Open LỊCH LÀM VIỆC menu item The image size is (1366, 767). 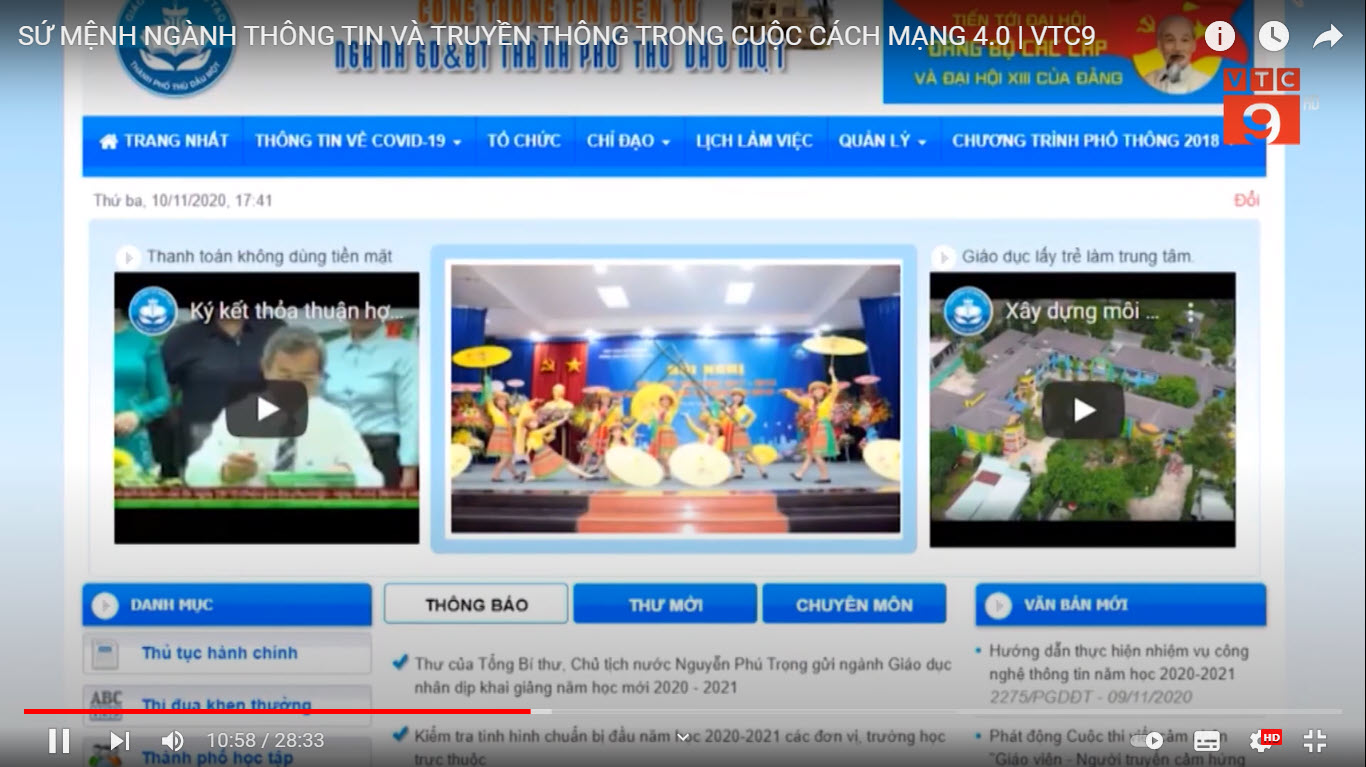(754, 141)
